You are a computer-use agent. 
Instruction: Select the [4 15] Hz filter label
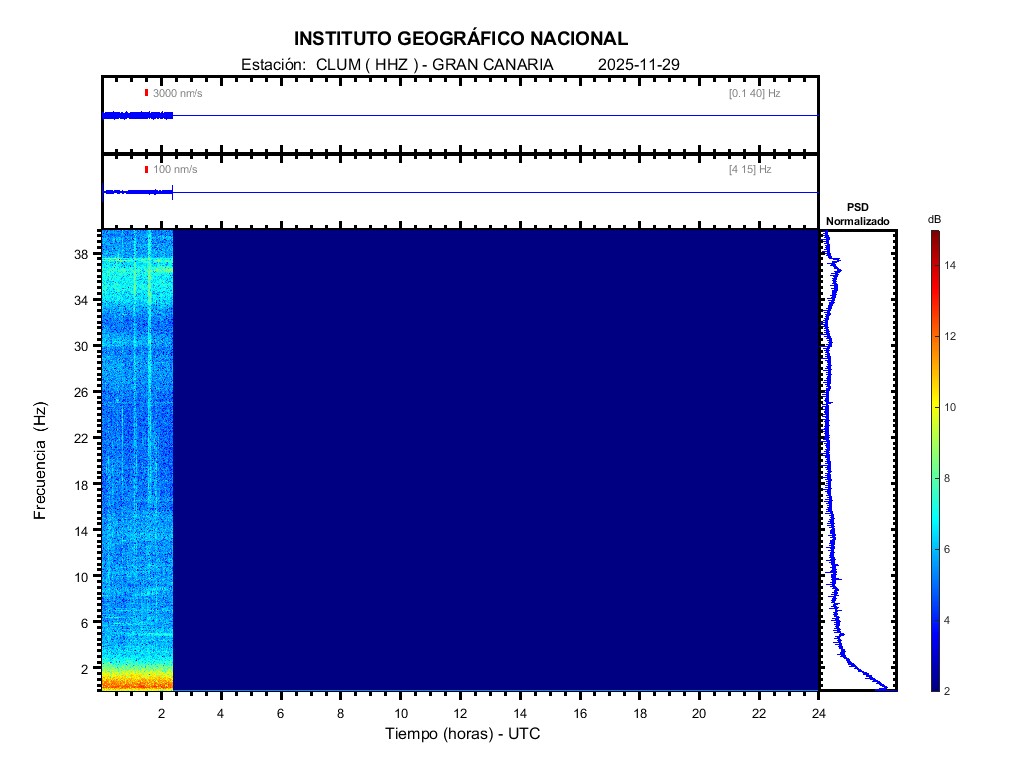750,169
